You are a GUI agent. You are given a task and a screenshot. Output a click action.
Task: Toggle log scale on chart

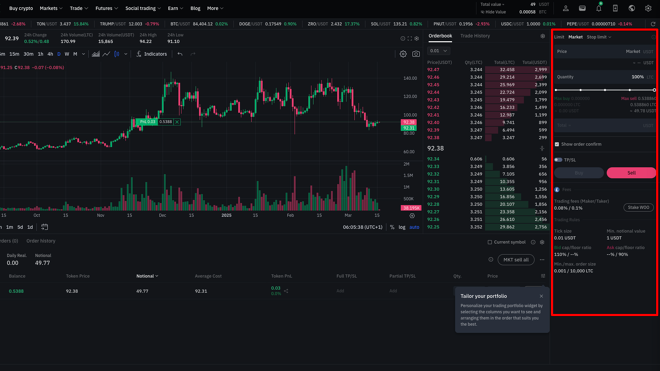[x=402, y=227]
